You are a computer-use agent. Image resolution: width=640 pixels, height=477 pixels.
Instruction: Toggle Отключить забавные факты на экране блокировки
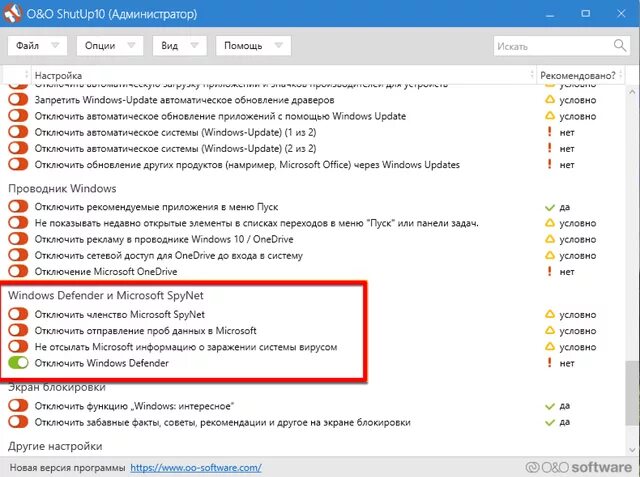[18, 422]
